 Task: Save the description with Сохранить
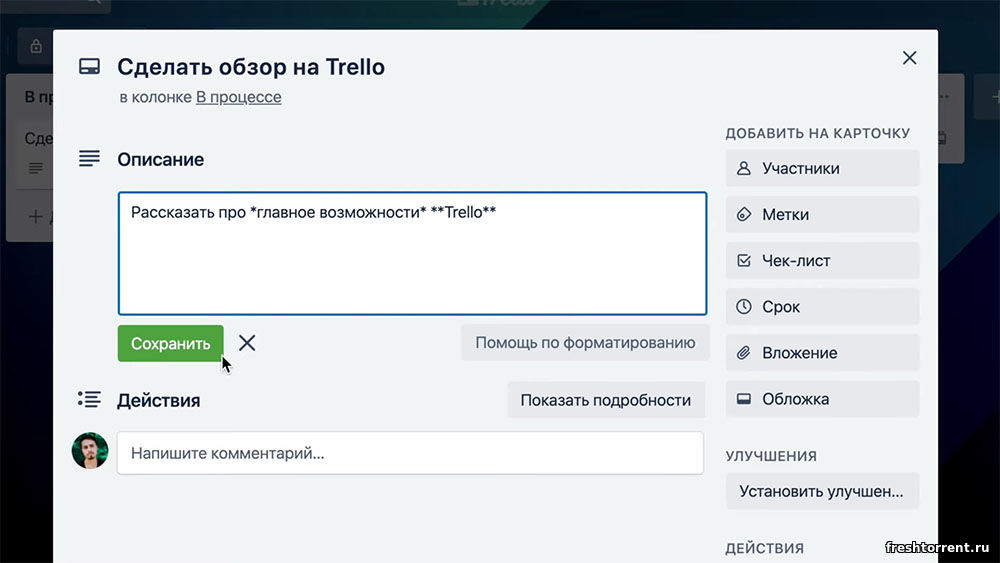point(170,343)
